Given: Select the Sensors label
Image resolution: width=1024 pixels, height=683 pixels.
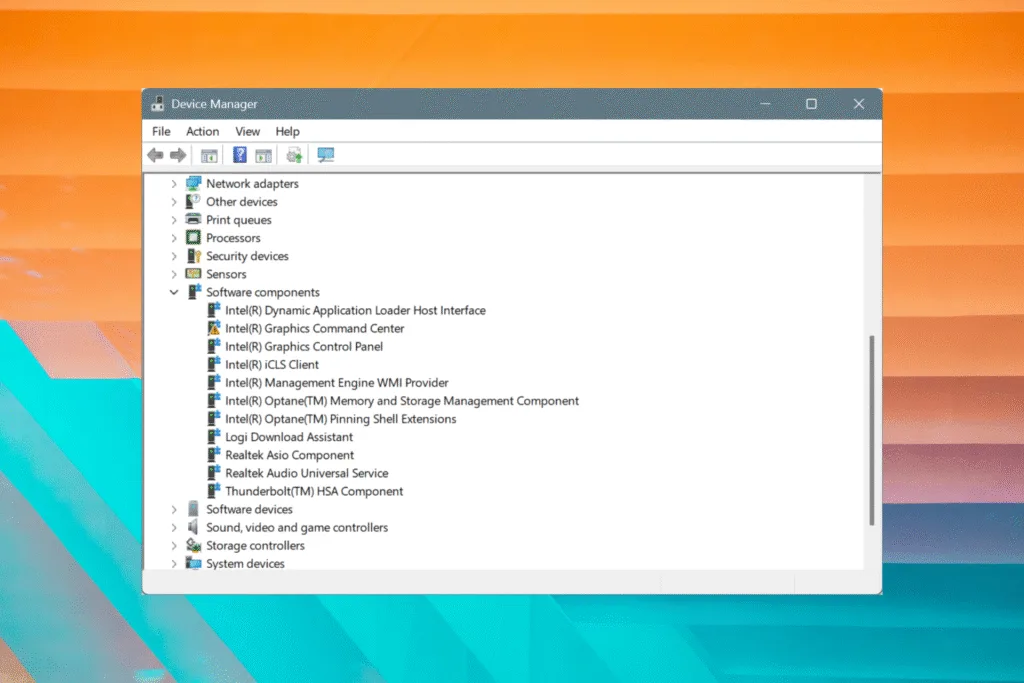Looking at the screenshot, I should tap(226, 274).
